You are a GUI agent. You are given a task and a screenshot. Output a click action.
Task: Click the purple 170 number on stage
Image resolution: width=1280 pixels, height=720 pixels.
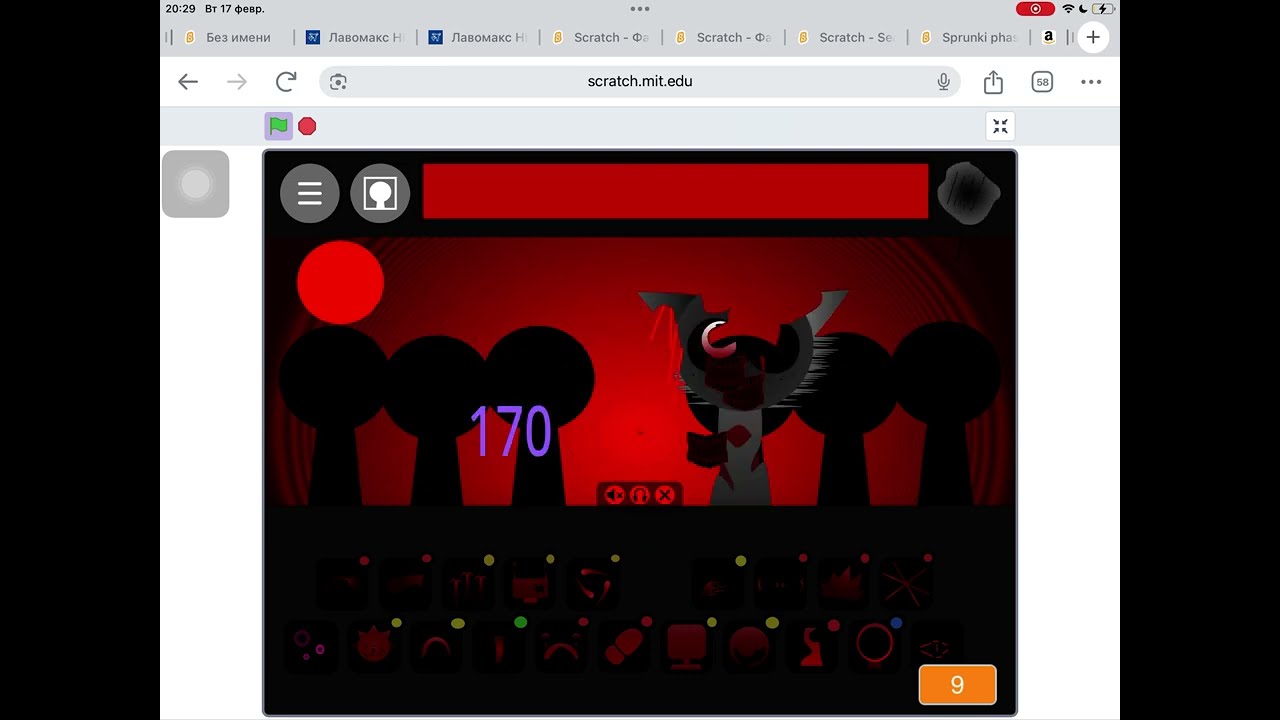point(510,432)
